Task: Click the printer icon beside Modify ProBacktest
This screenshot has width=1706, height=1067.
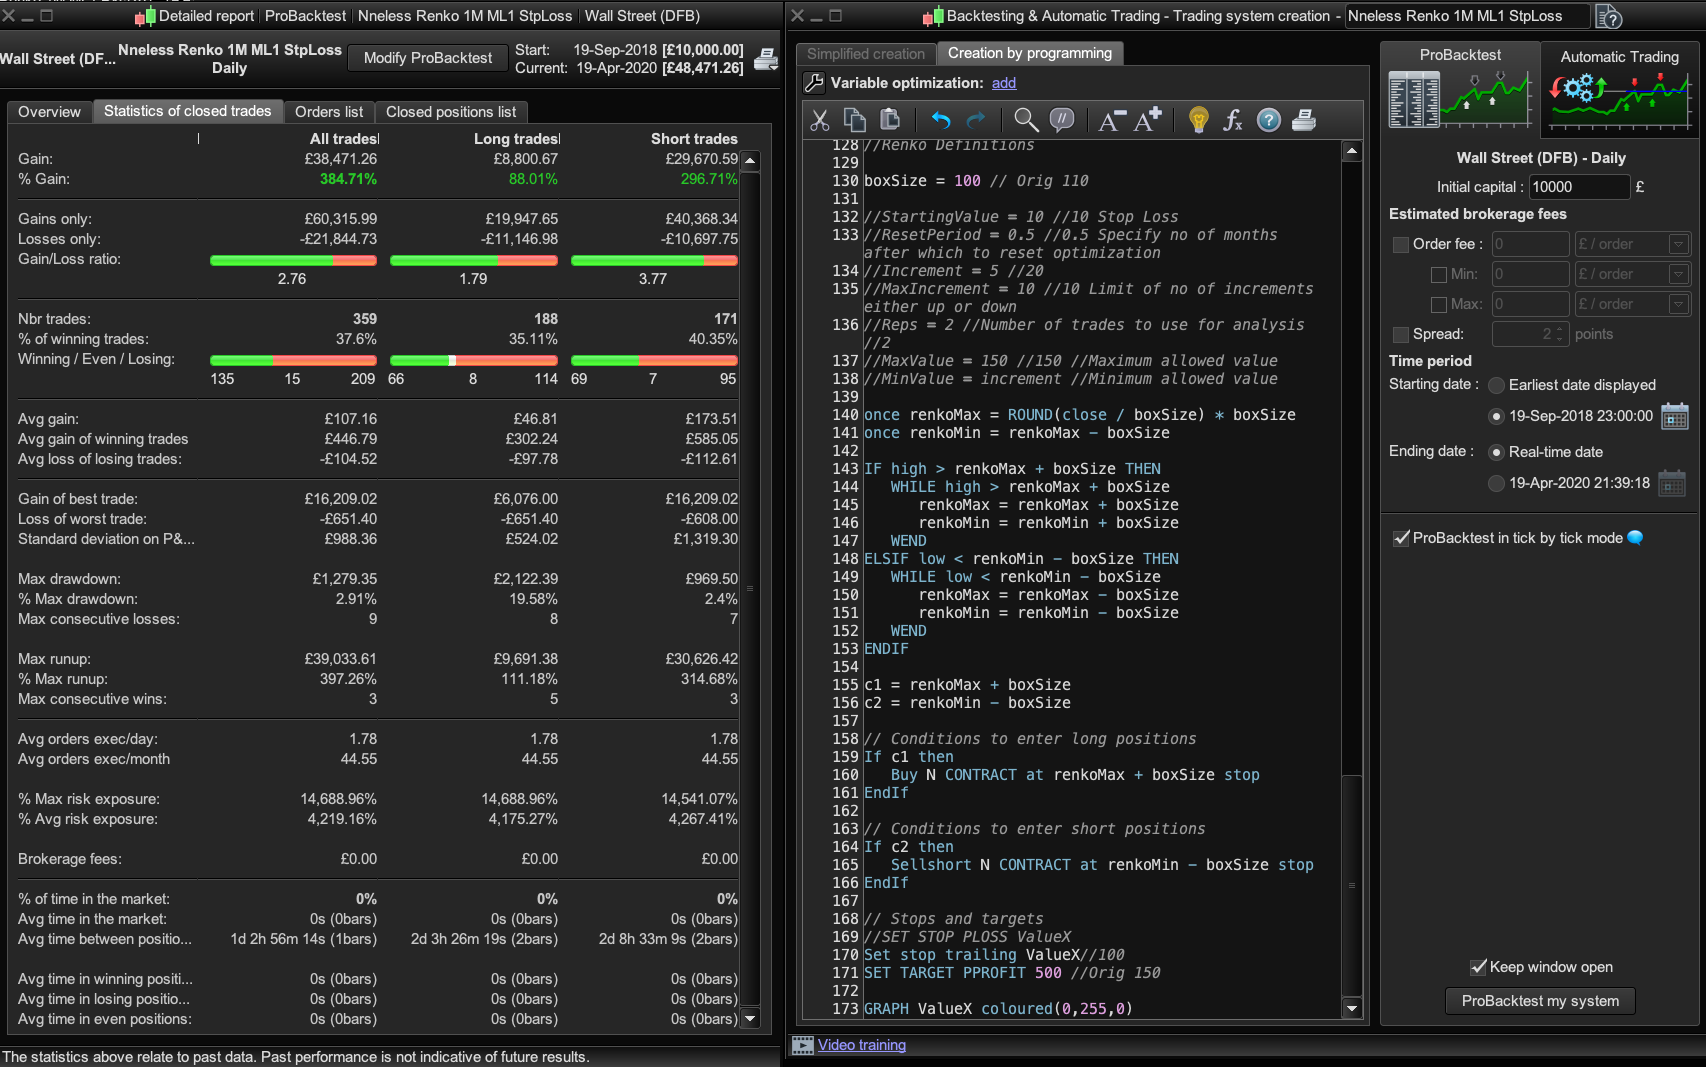Action: tap(766, 59)
